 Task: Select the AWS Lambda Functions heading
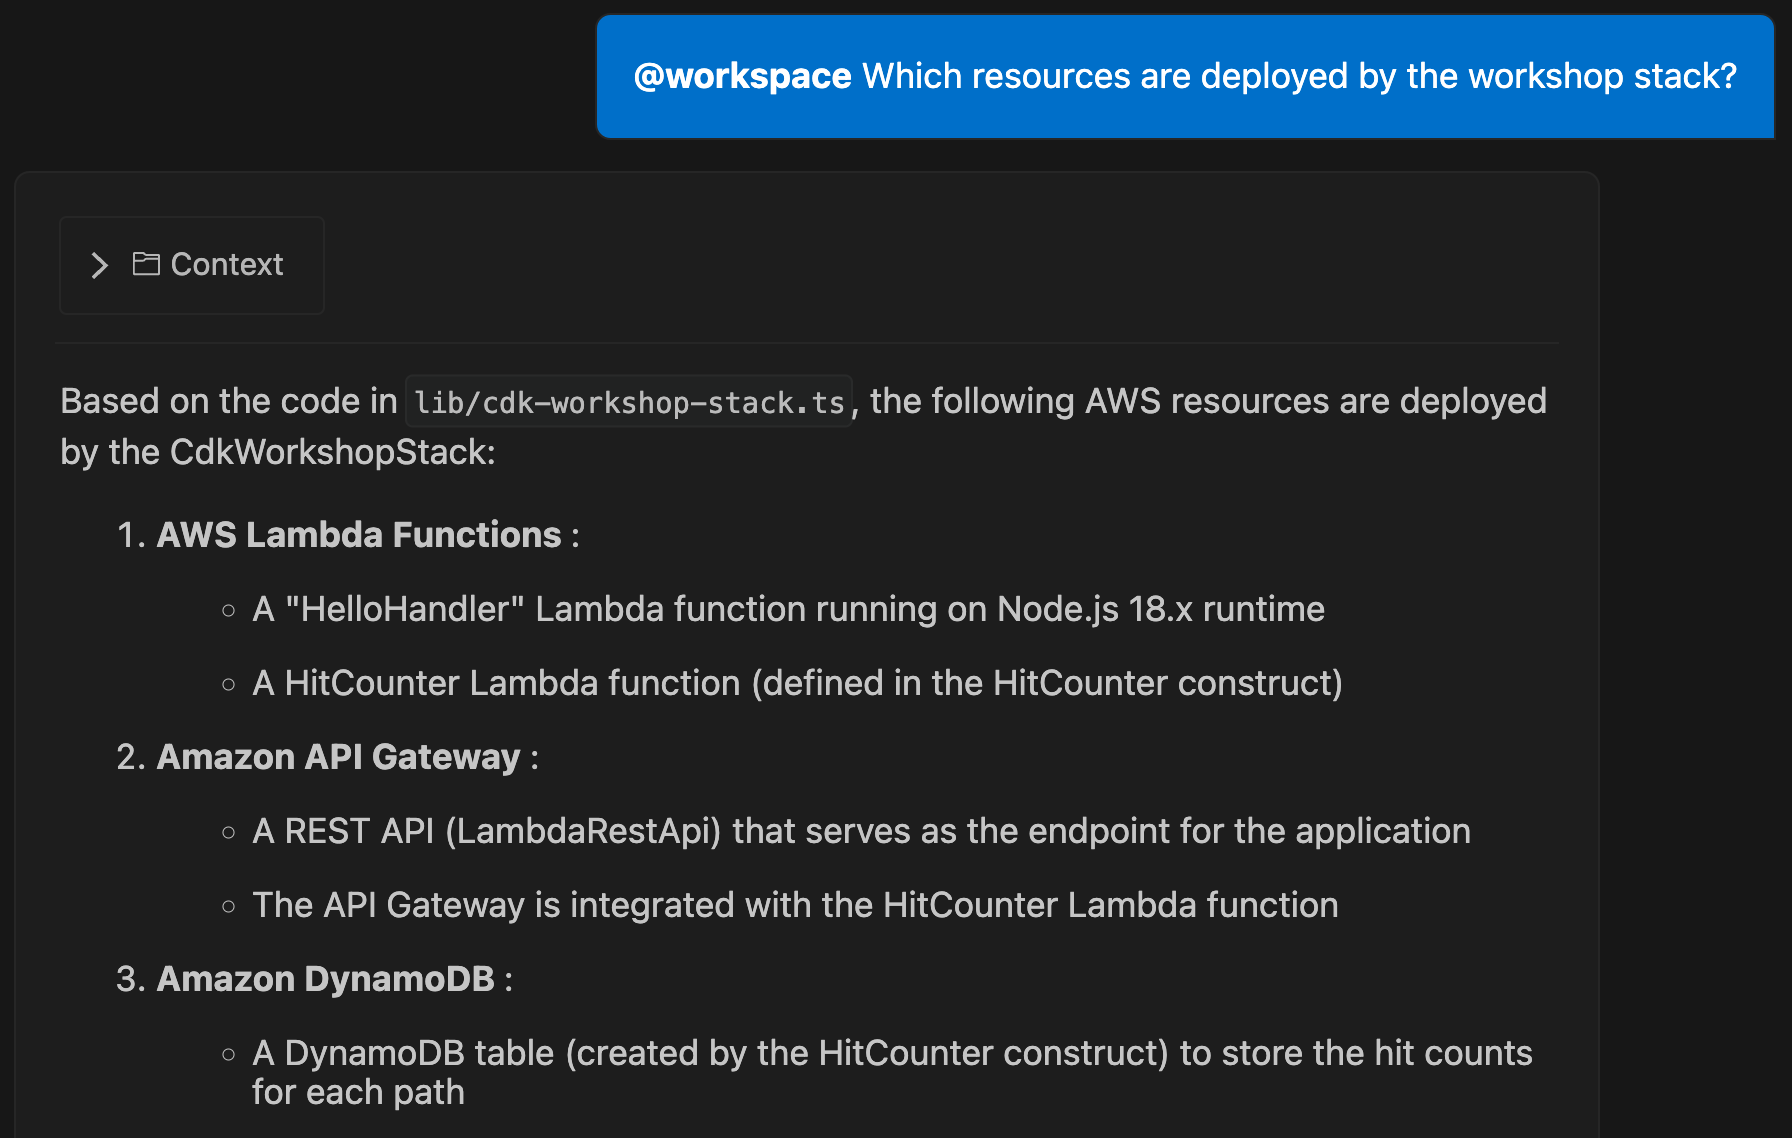pos(358,534)
